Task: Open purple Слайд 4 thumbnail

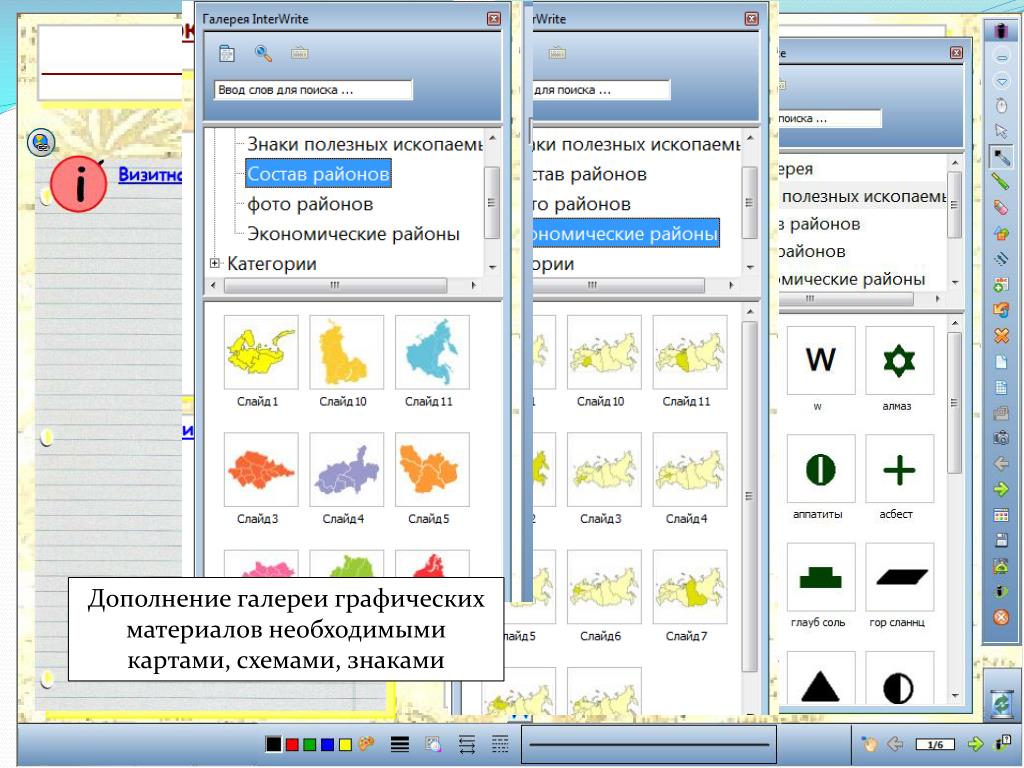Action: coord(346,470)
